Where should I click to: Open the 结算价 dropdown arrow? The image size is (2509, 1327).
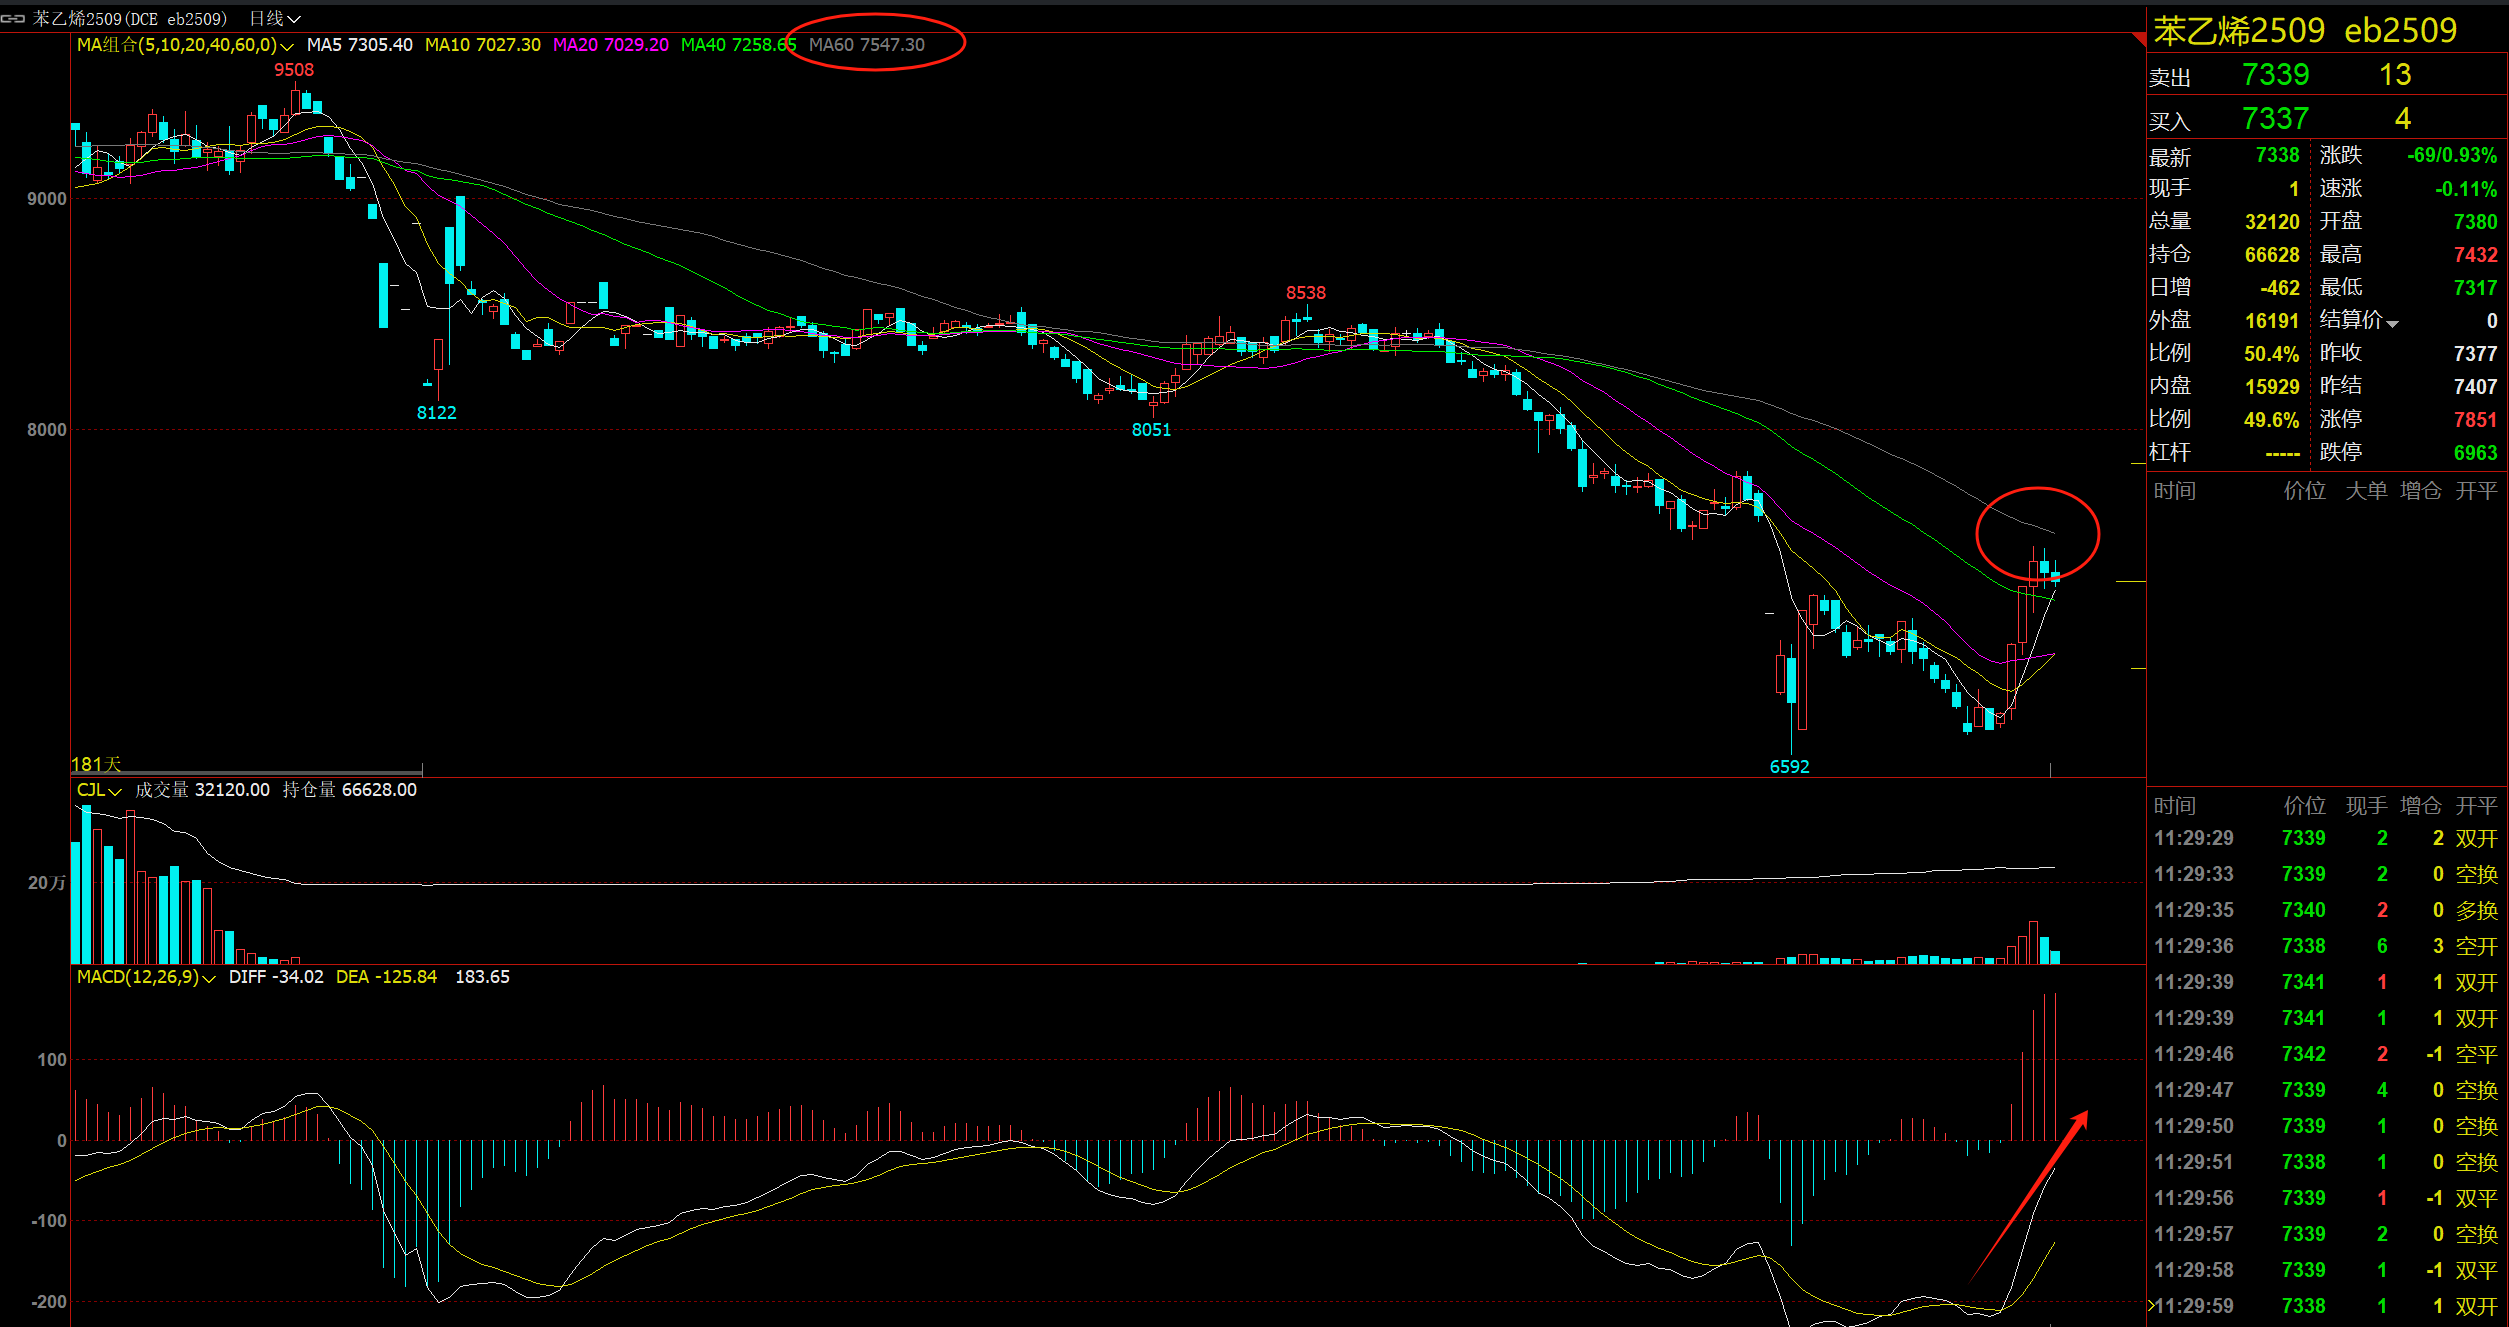(2392, 323)
